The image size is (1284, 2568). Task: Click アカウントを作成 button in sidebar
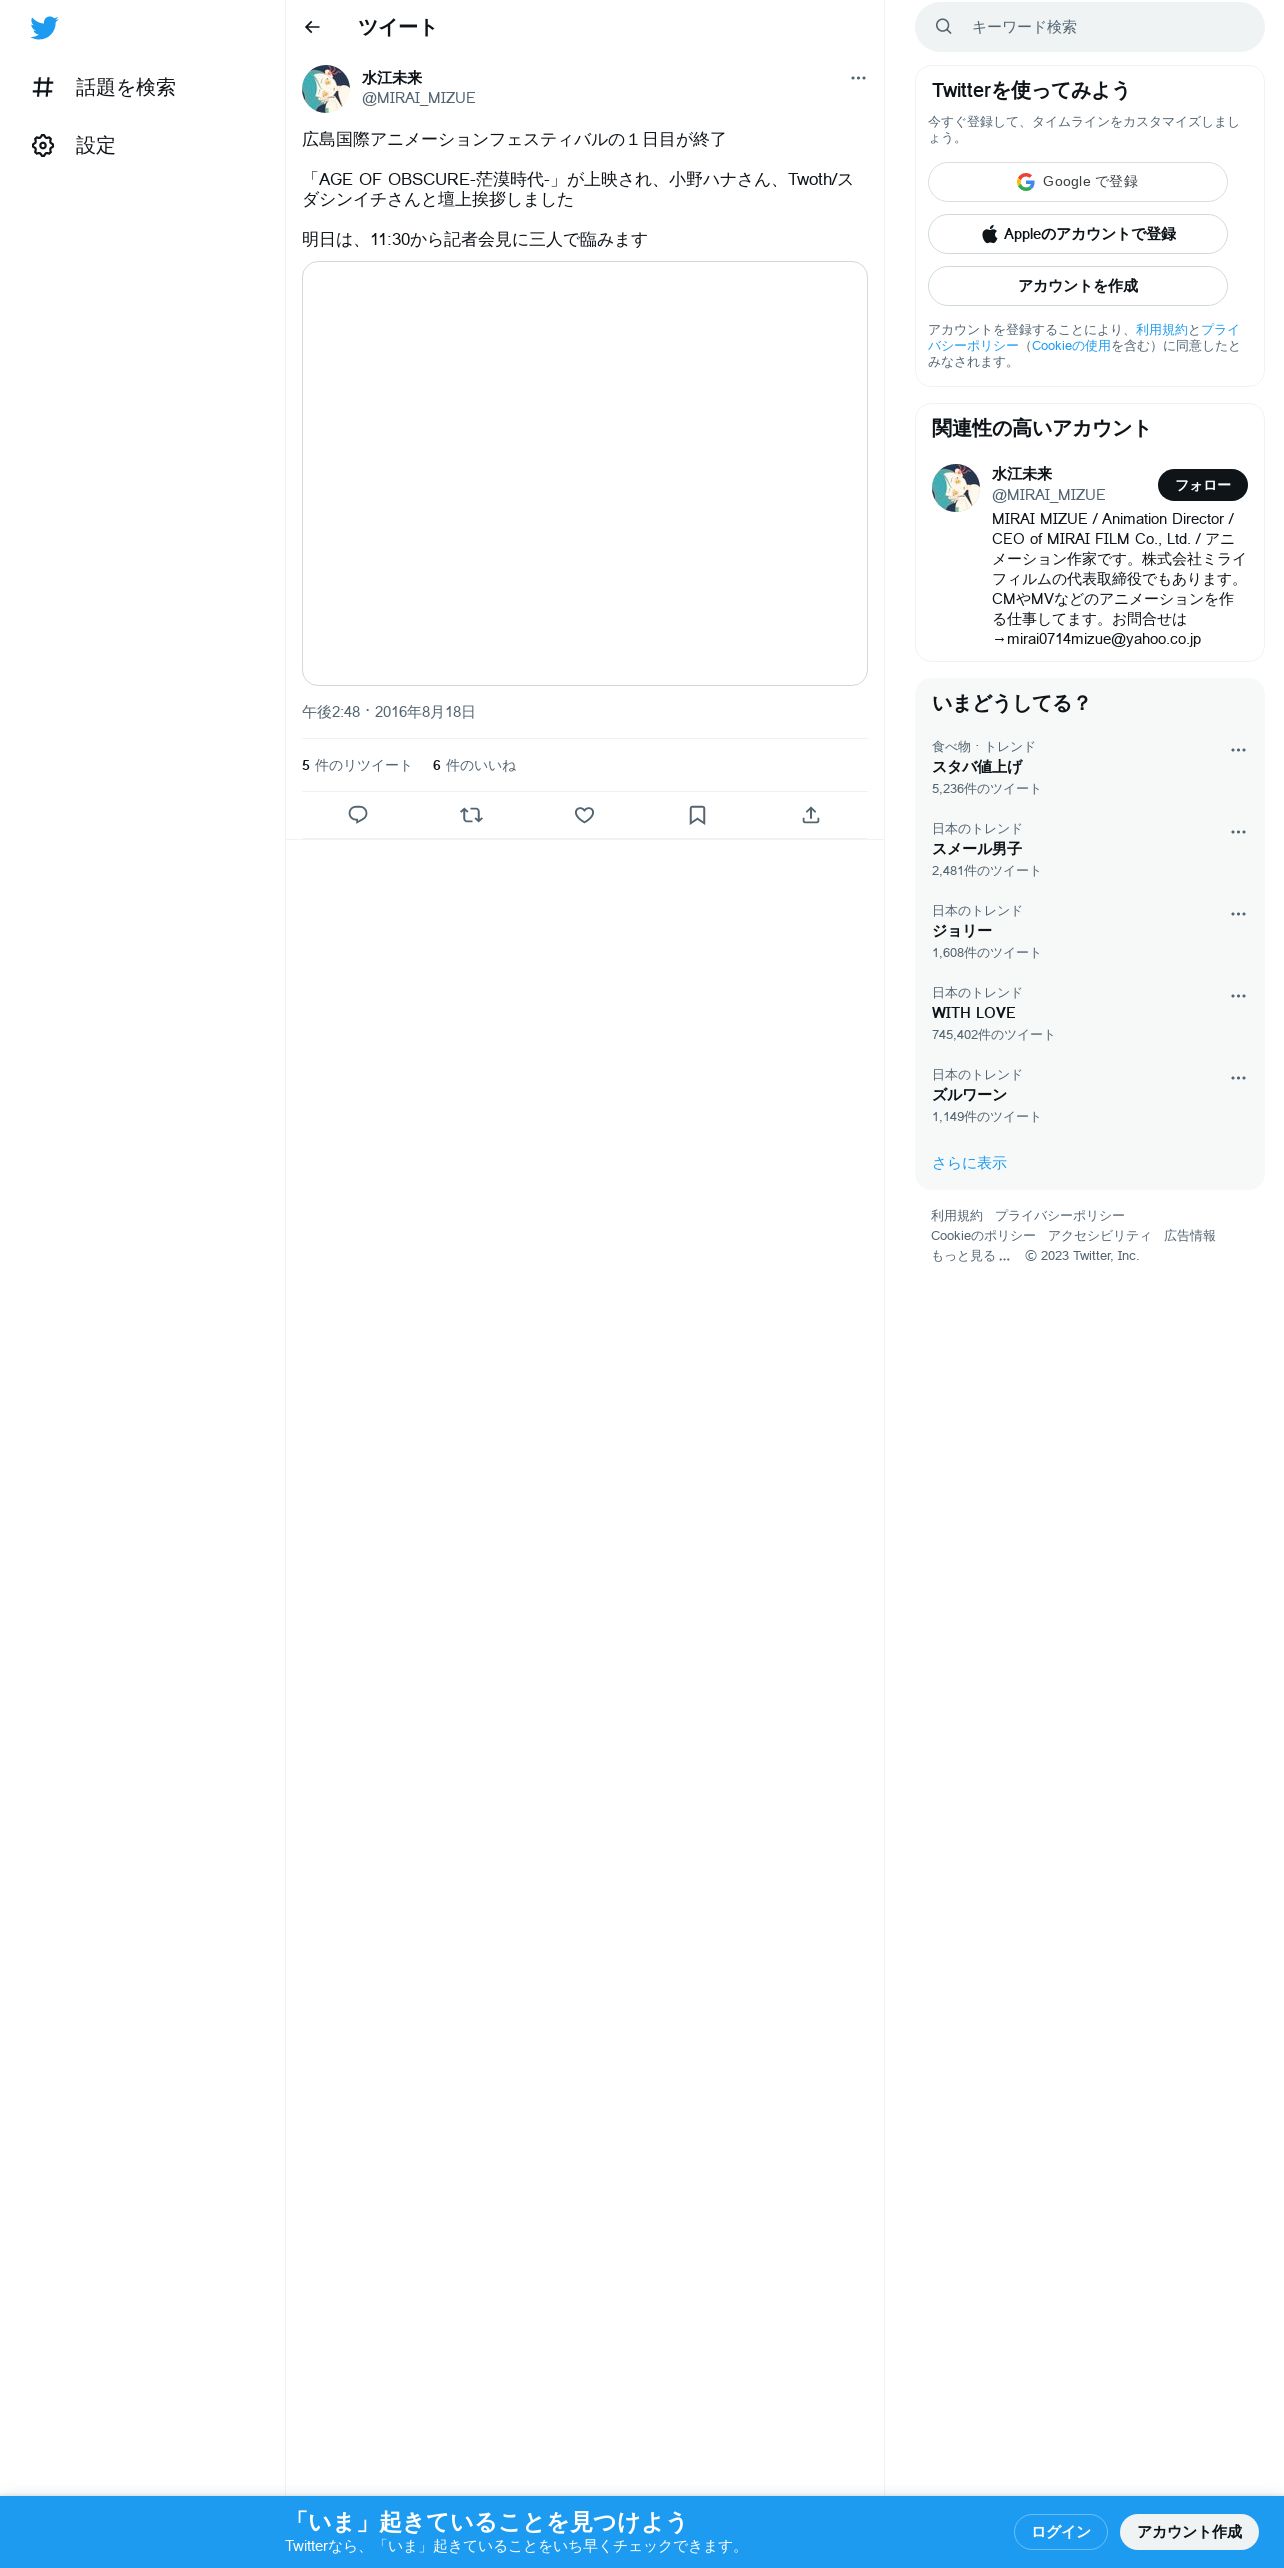(1078, 286)
